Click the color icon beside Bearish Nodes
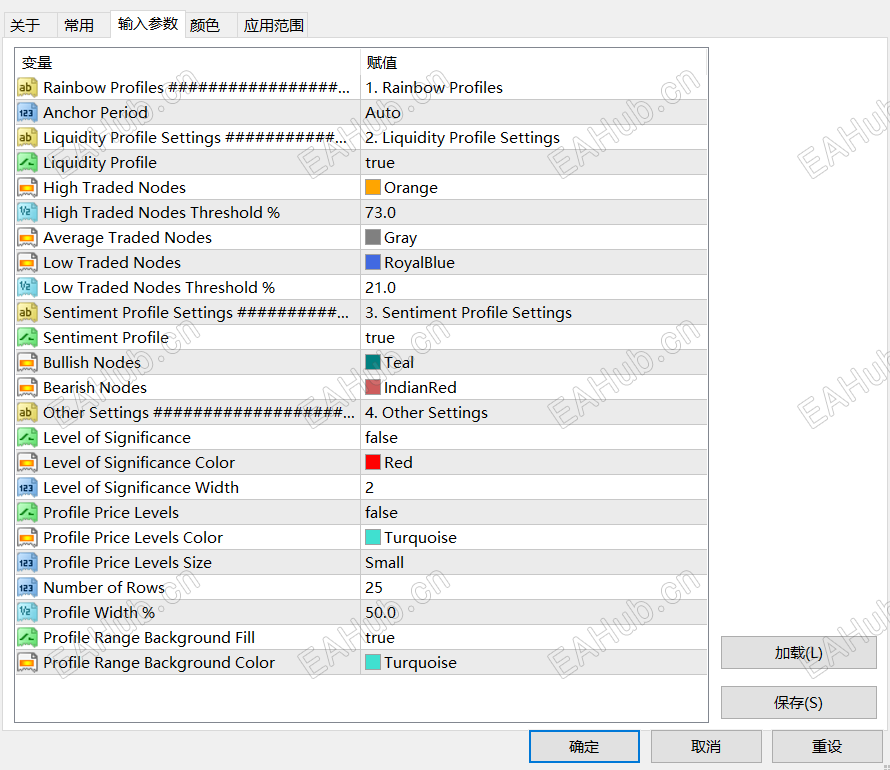 point(27,388)
